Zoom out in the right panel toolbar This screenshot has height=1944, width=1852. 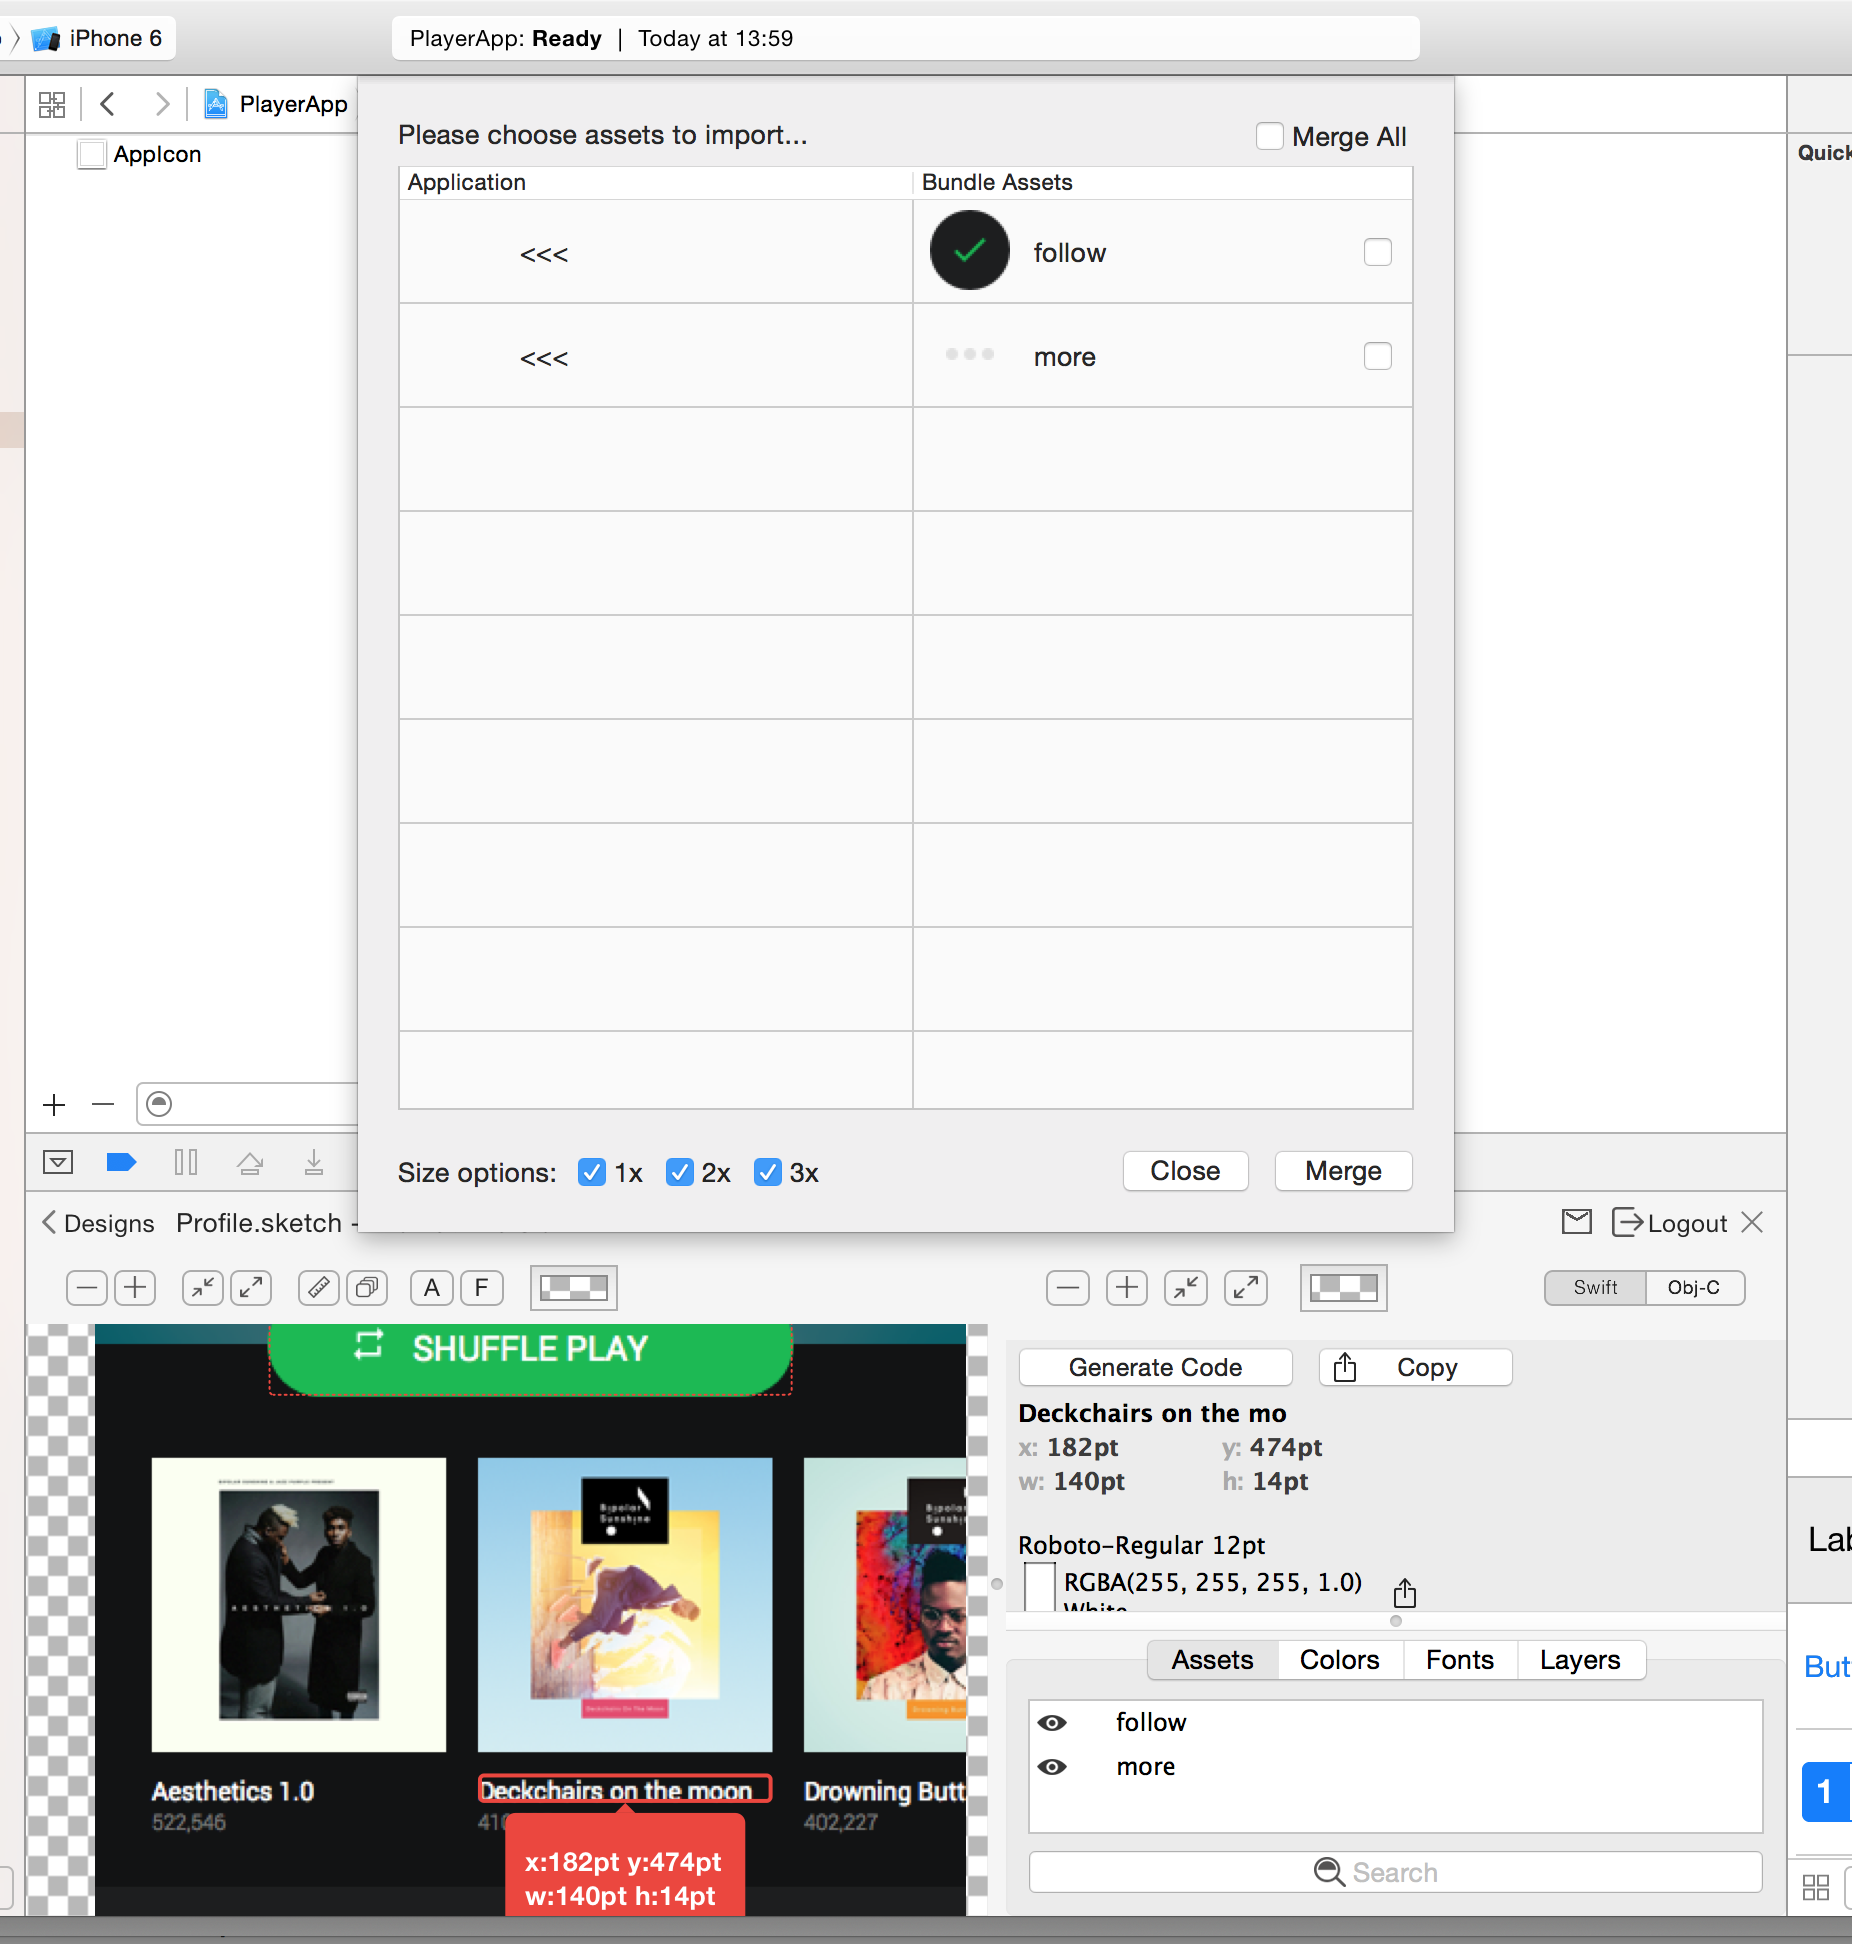click(x=1068, y=1288)
